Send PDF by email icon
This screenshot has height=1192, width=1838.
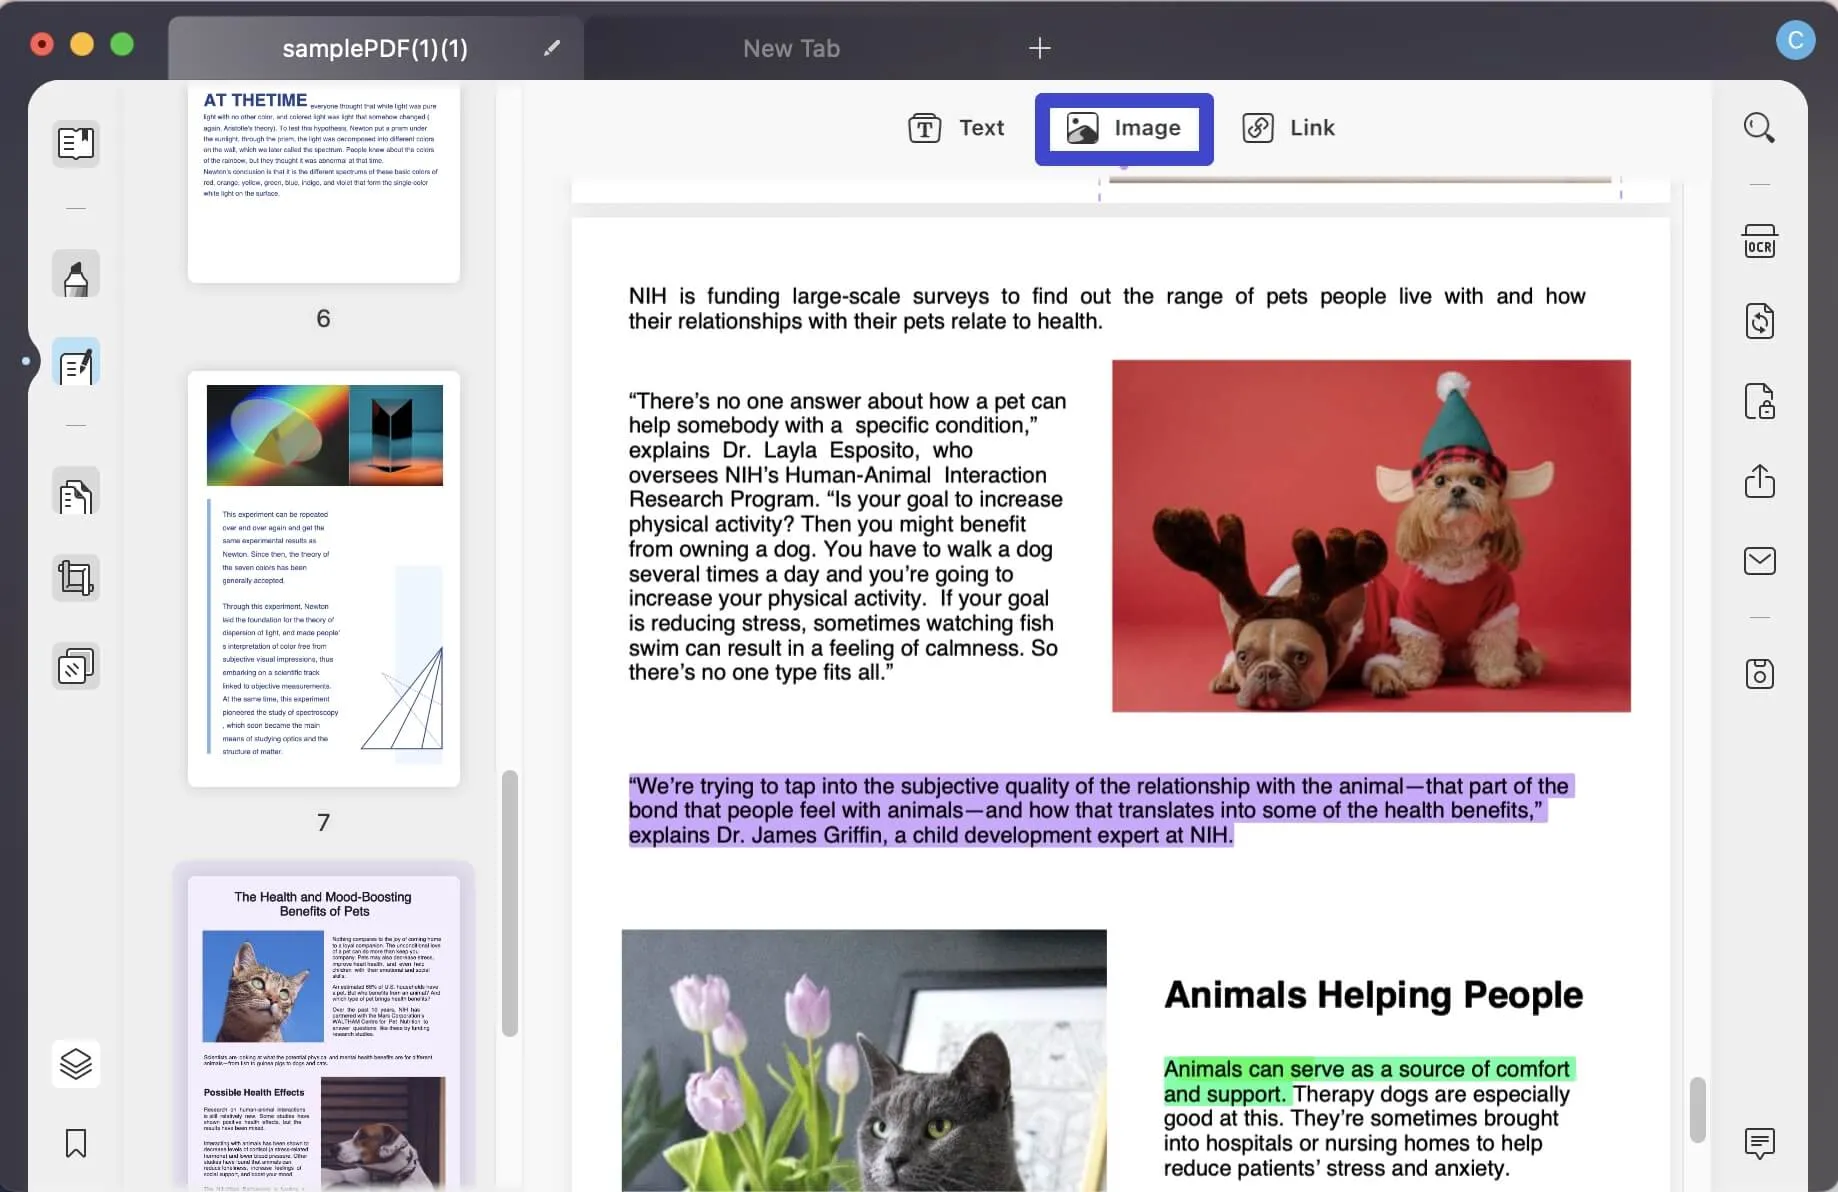point(1760,561)
